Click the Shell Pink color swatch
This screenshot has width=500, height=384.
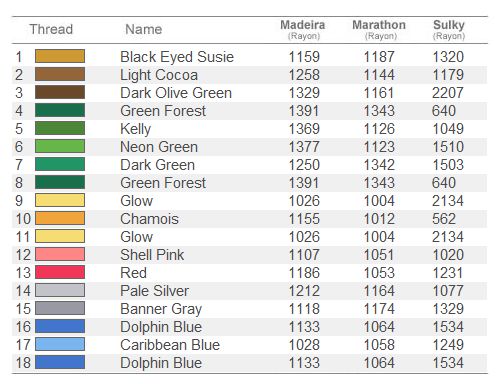[x=60, y=254]
